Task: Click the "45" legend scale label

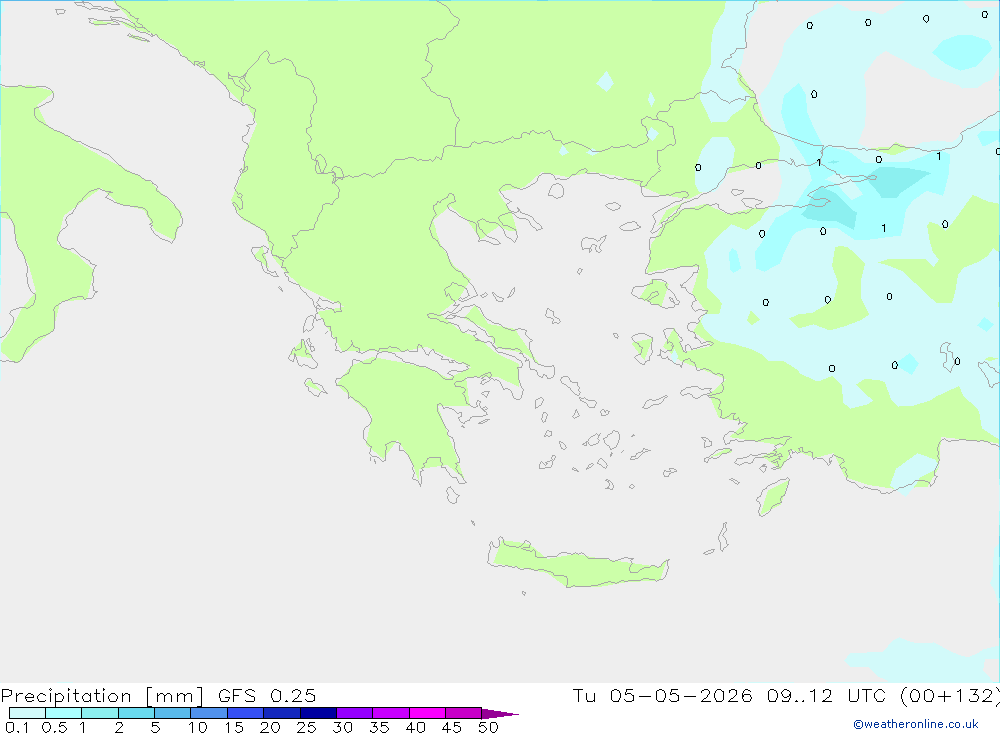Action: tap(452, 727)
